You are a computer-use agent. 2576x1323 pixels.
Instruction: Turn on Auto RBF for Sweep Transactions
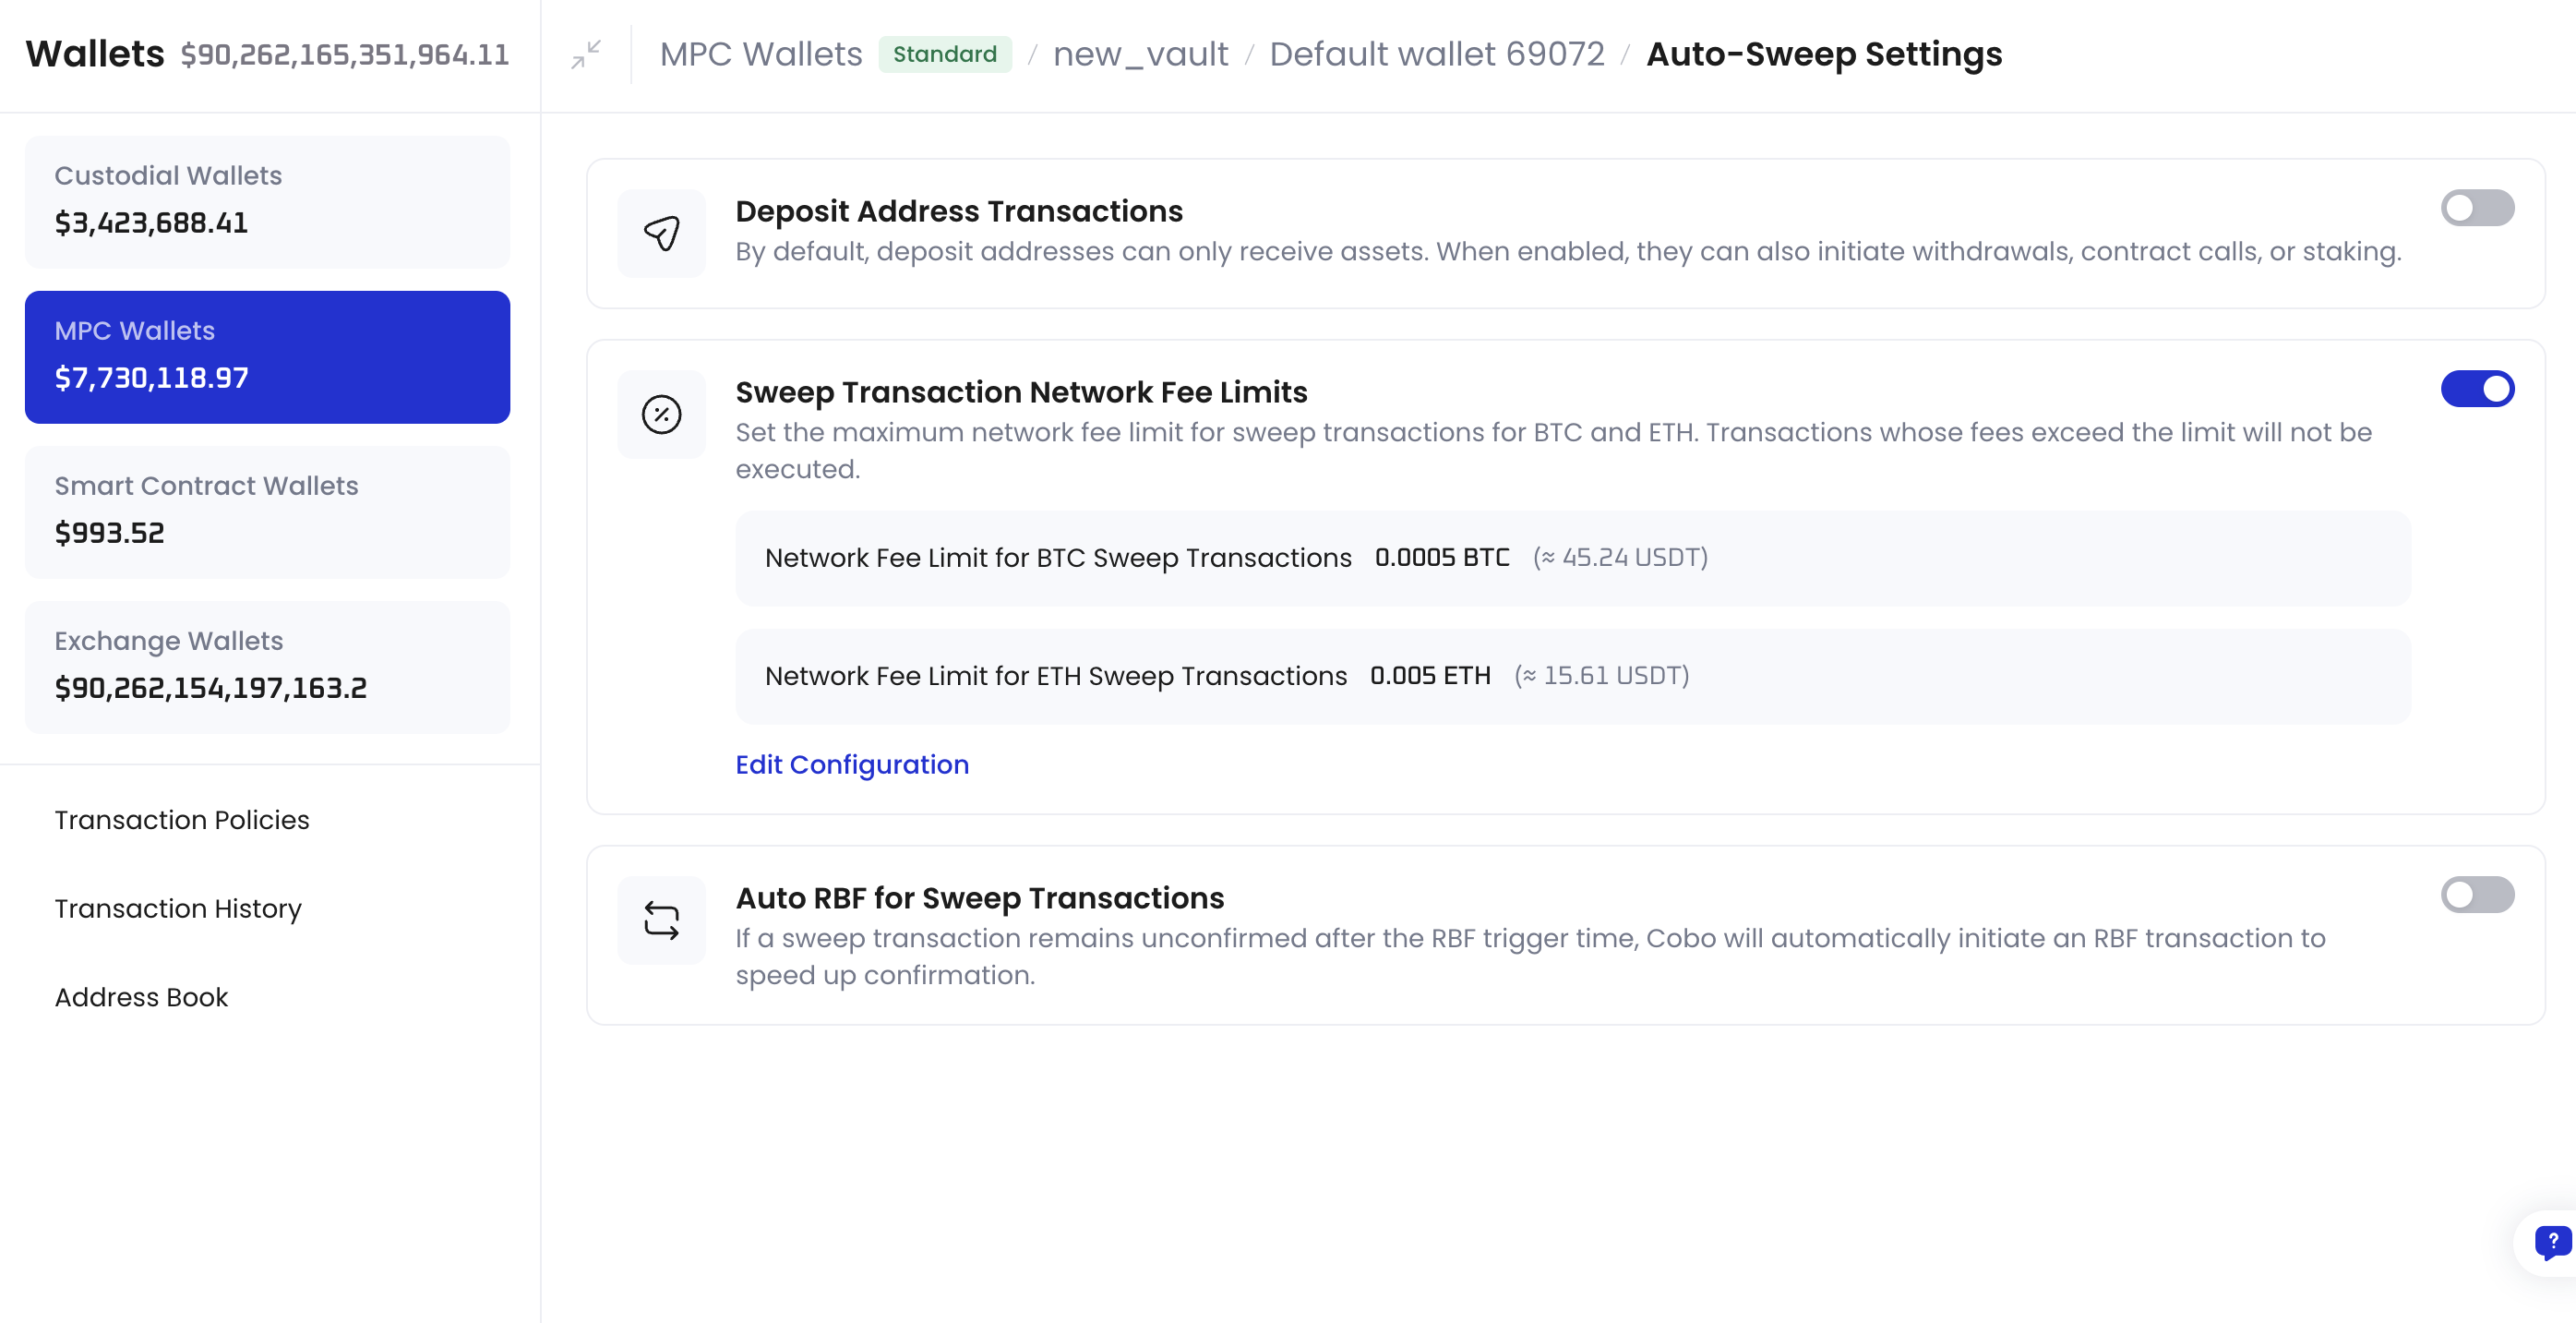[x=2479, y=895]
